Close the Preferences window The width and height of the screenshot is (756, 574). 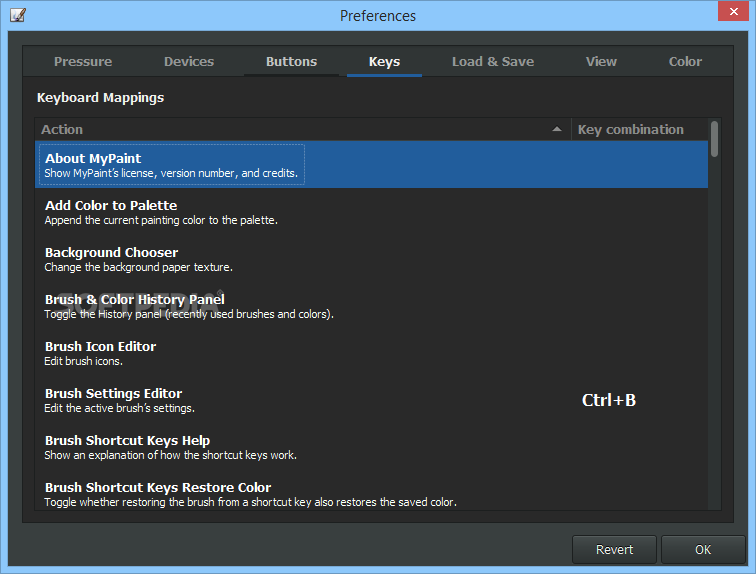(733, 11)
